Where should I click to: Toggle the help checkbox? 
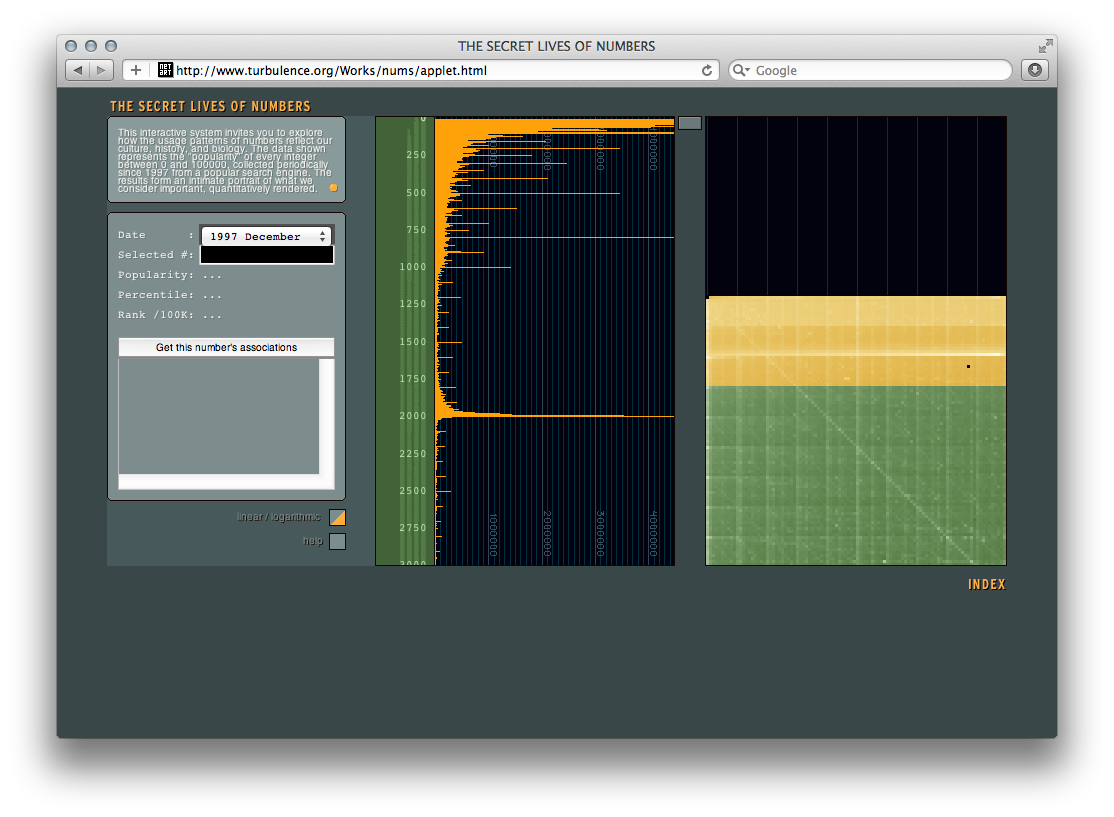(x=337, y=541)
